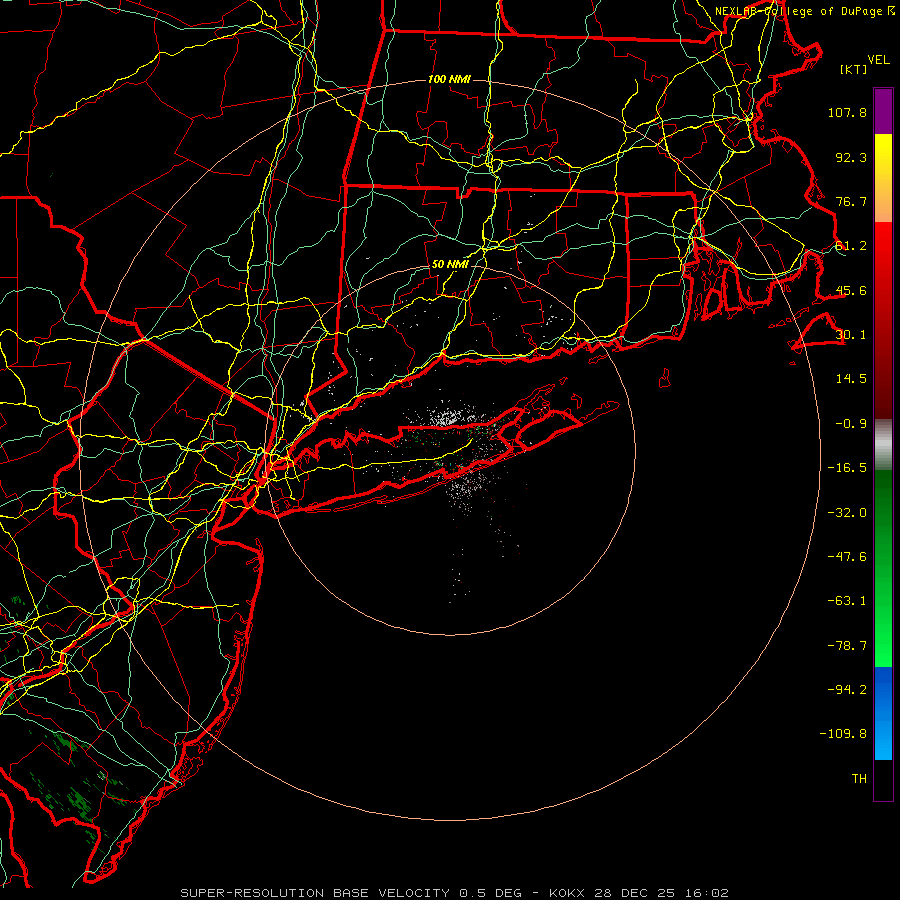Click the 45.6 velocity legend value
The height and width of the screenshot is (900, 900).
[851, 290]
